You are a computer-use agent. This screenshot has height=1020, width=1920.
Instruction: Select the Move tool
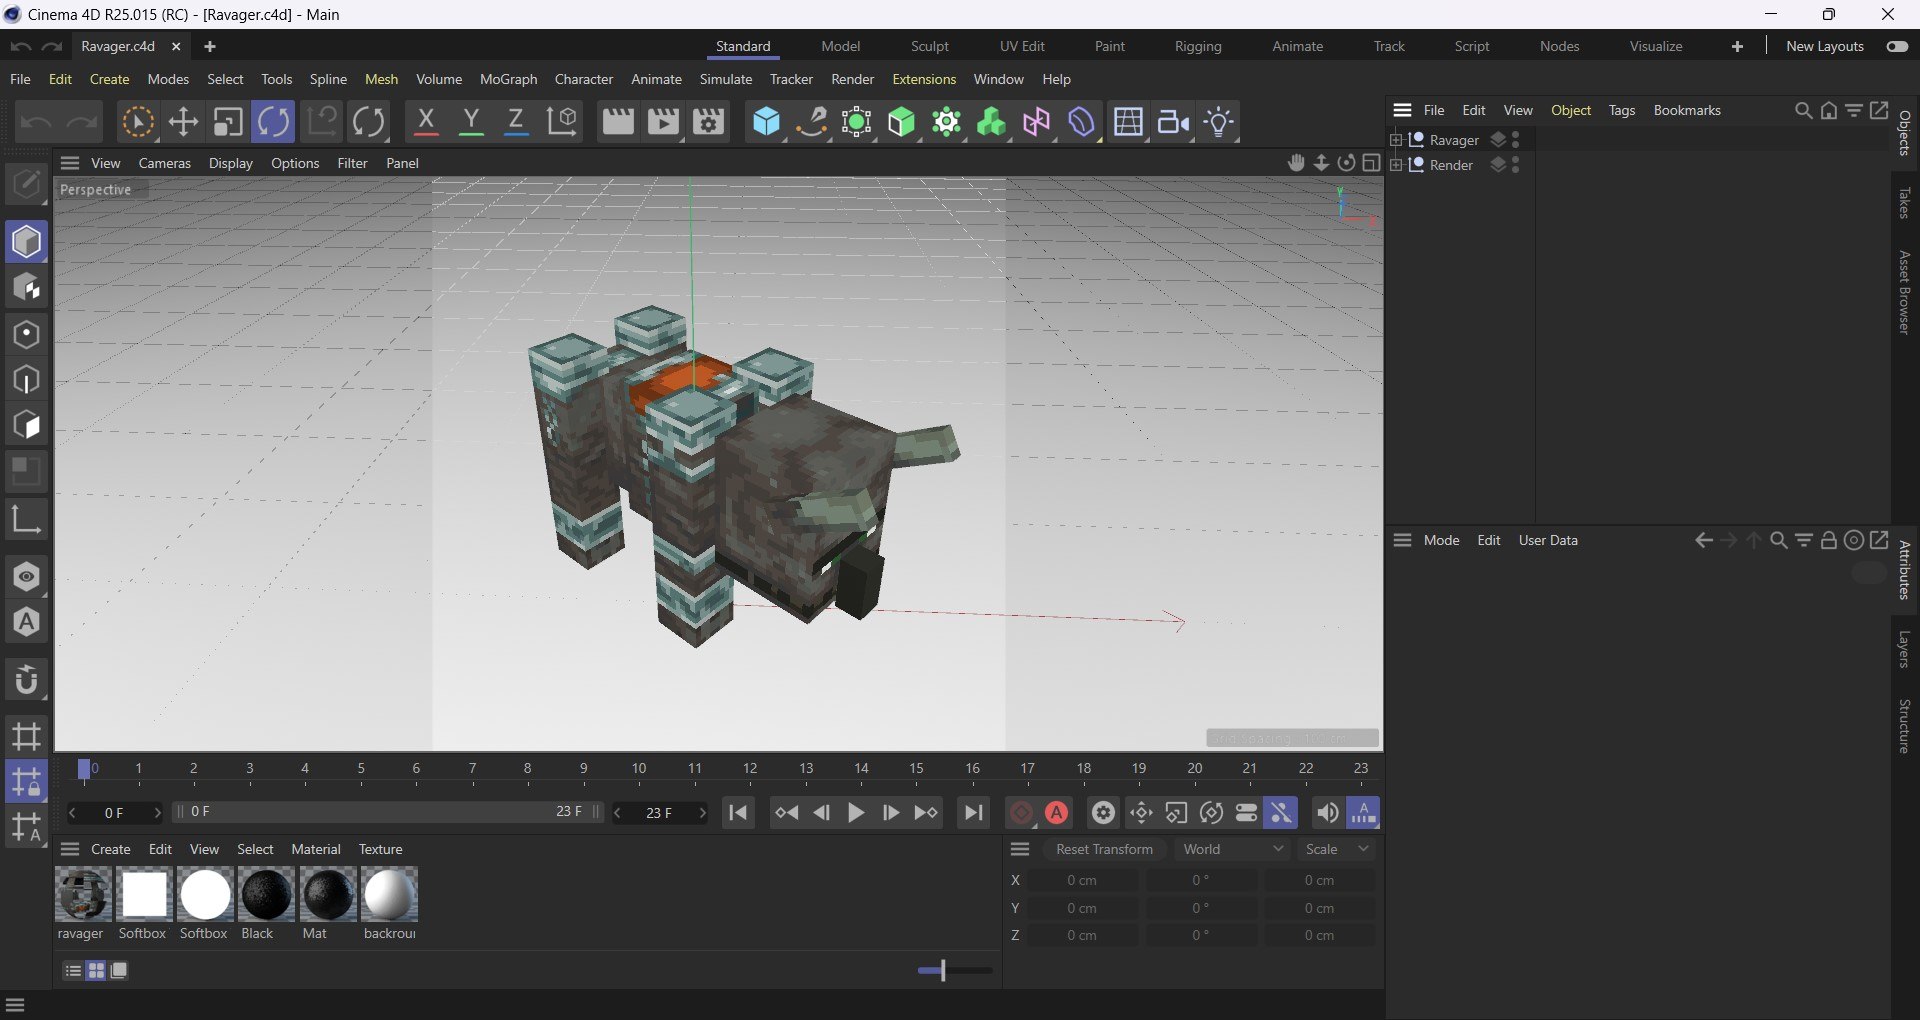pyautogui.click(x=183, y=122)
